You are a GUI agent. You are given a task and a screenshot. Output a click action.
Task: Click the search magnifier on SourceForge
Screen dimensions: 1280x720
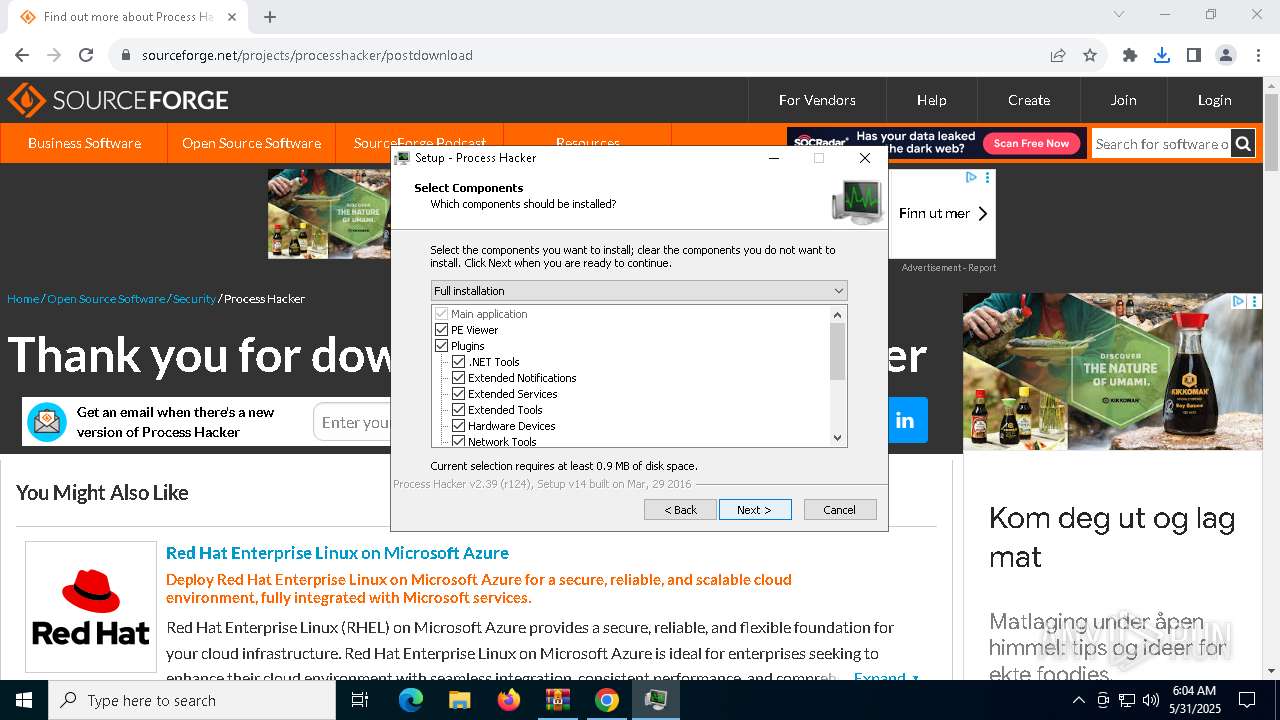[1243, 144]
